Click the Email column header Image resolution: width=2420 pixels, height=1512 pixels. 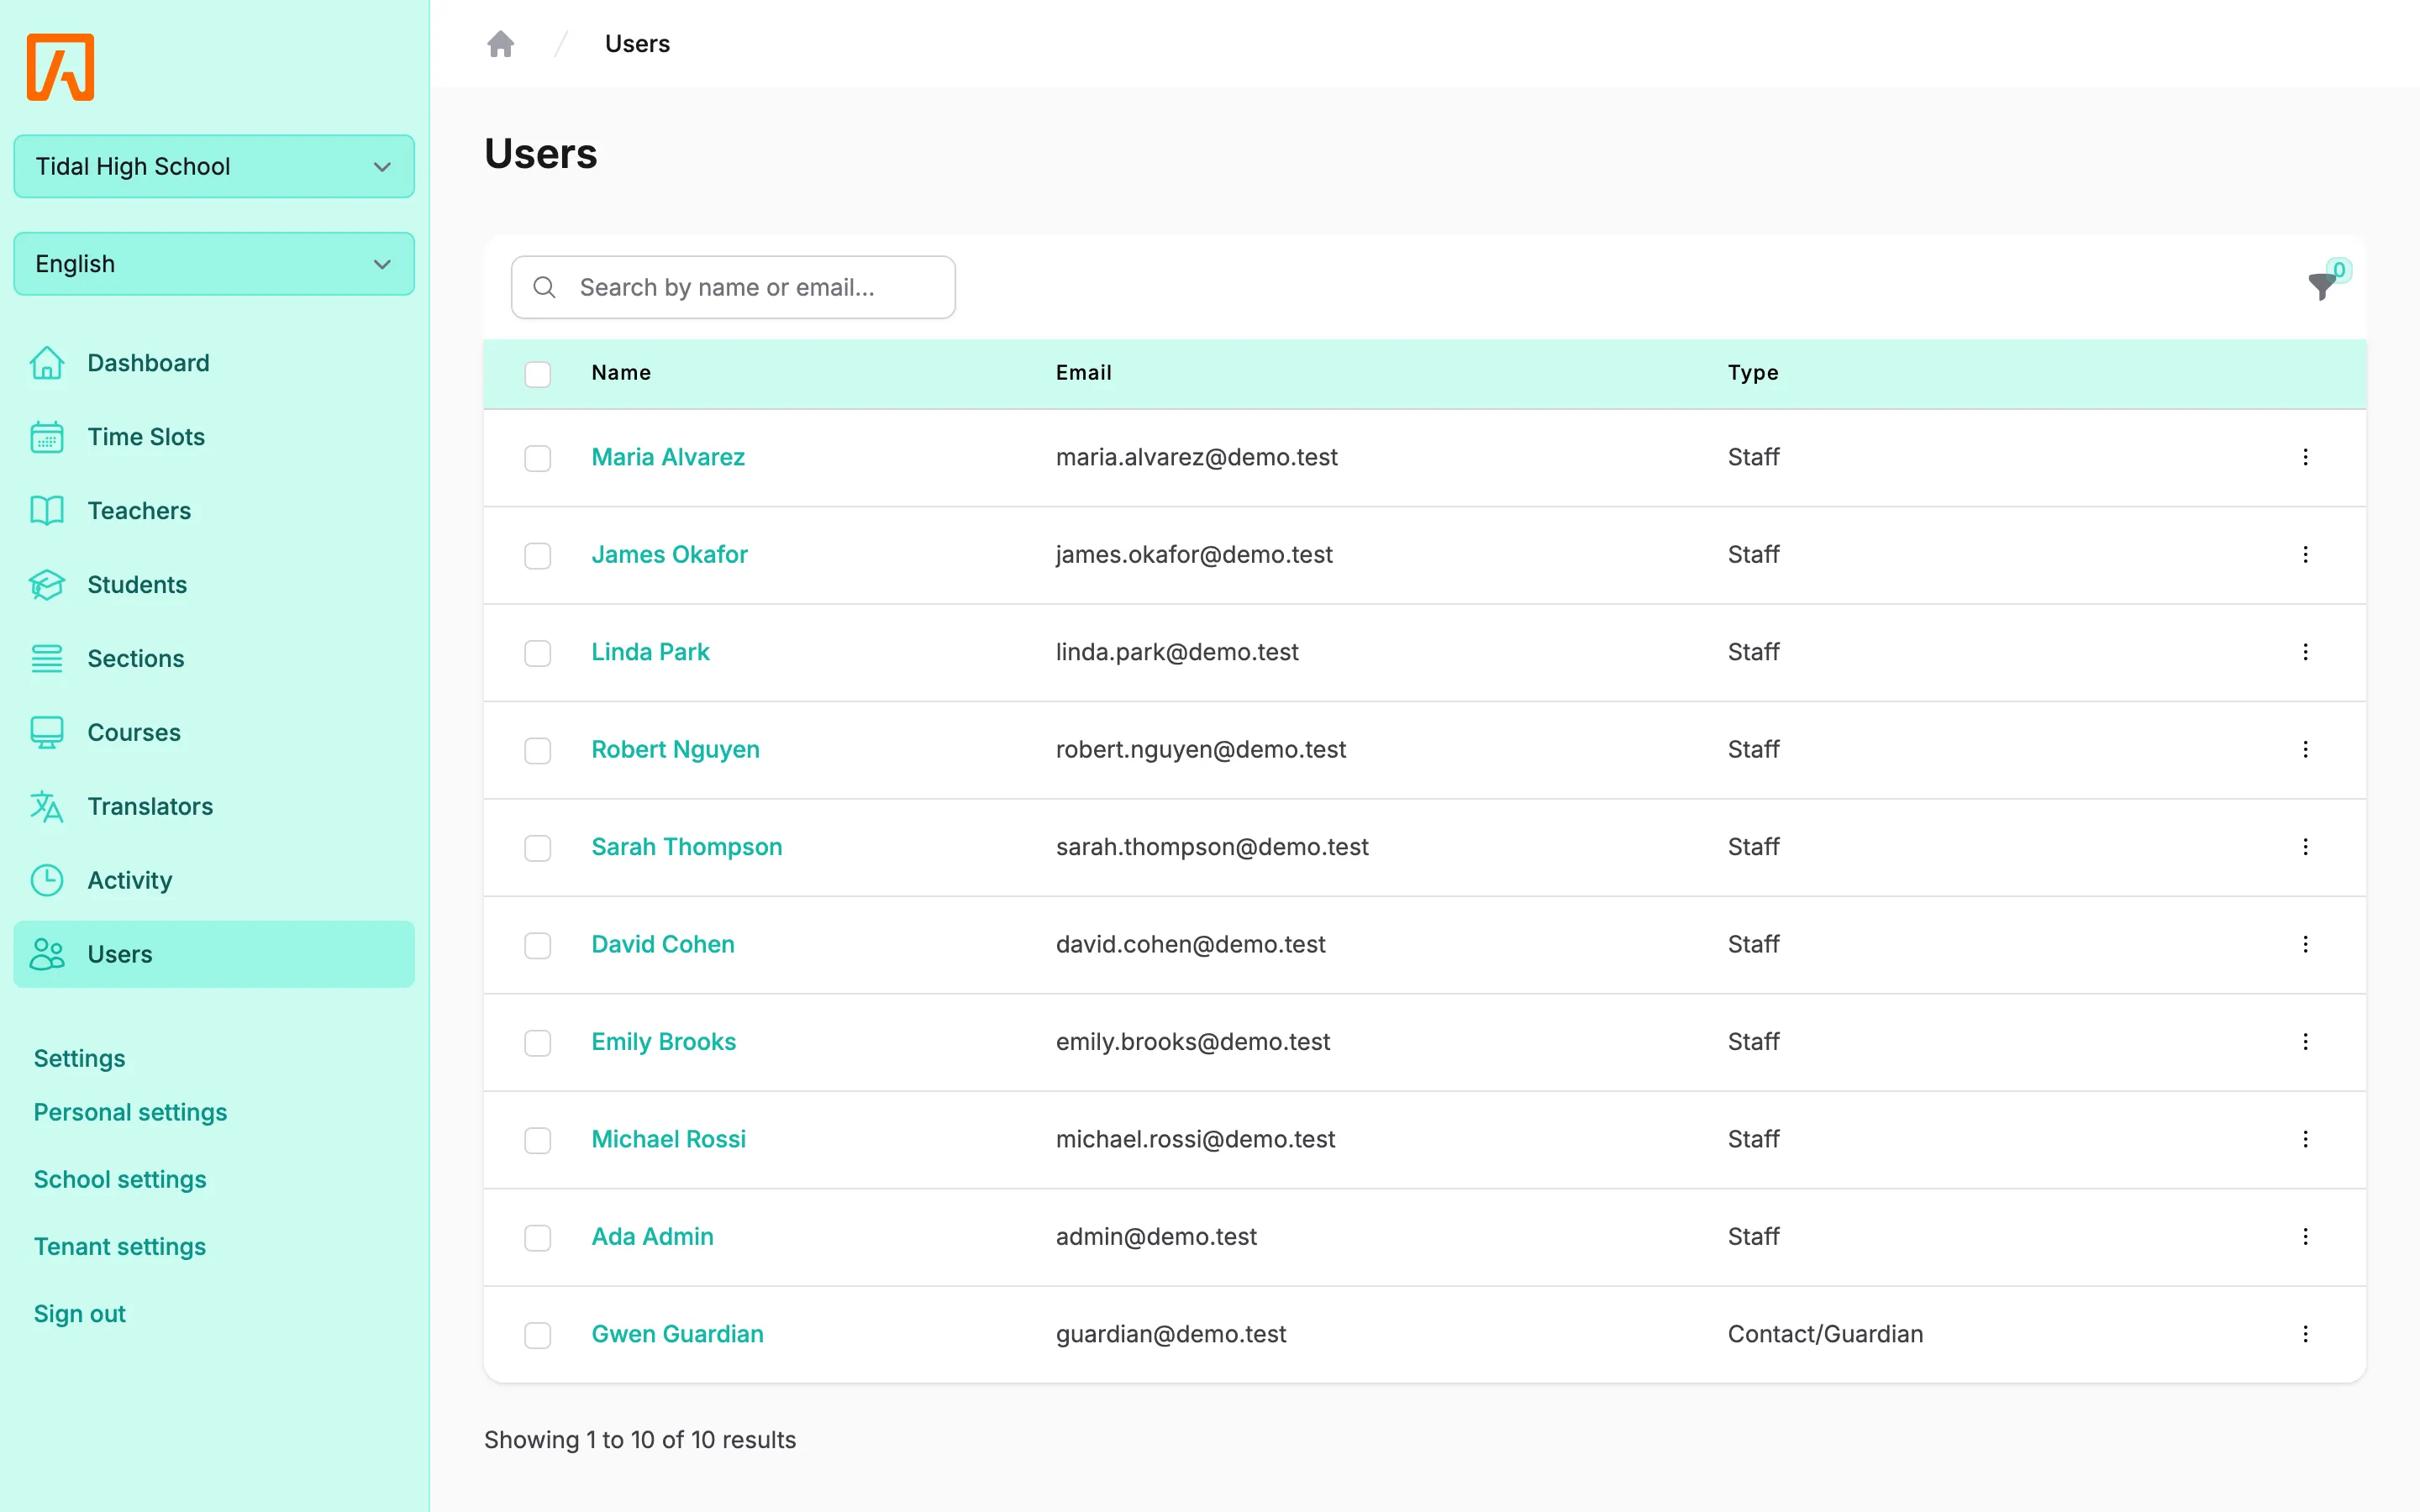coord(1083,373)
